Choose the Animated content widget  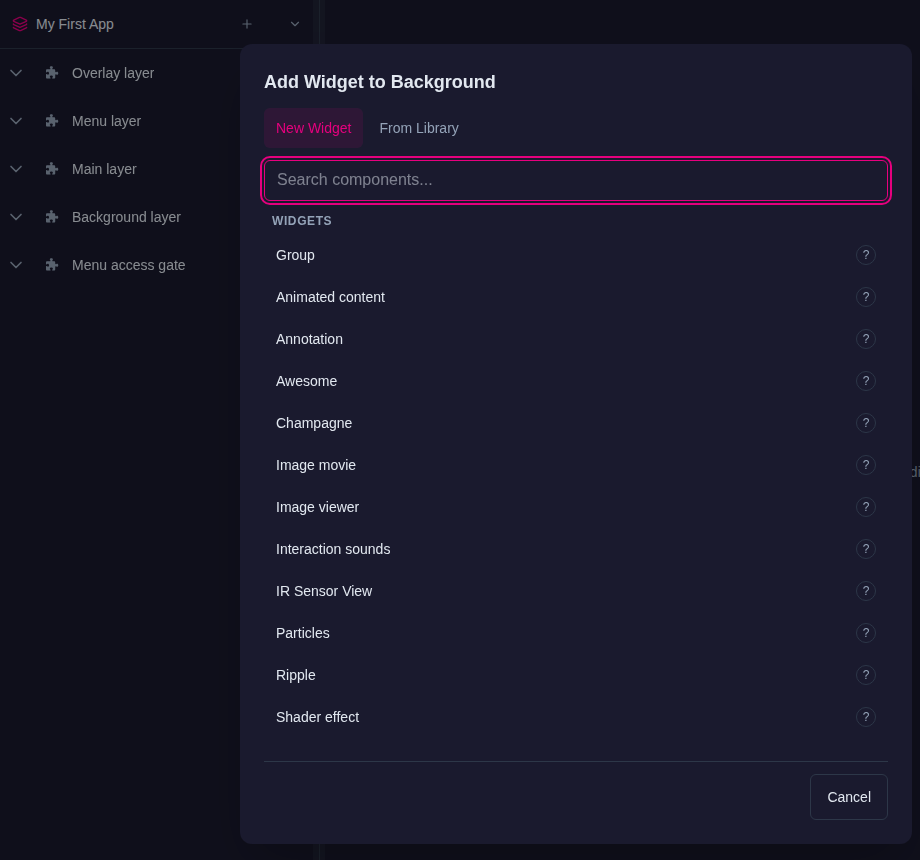[x=576, y=297]
